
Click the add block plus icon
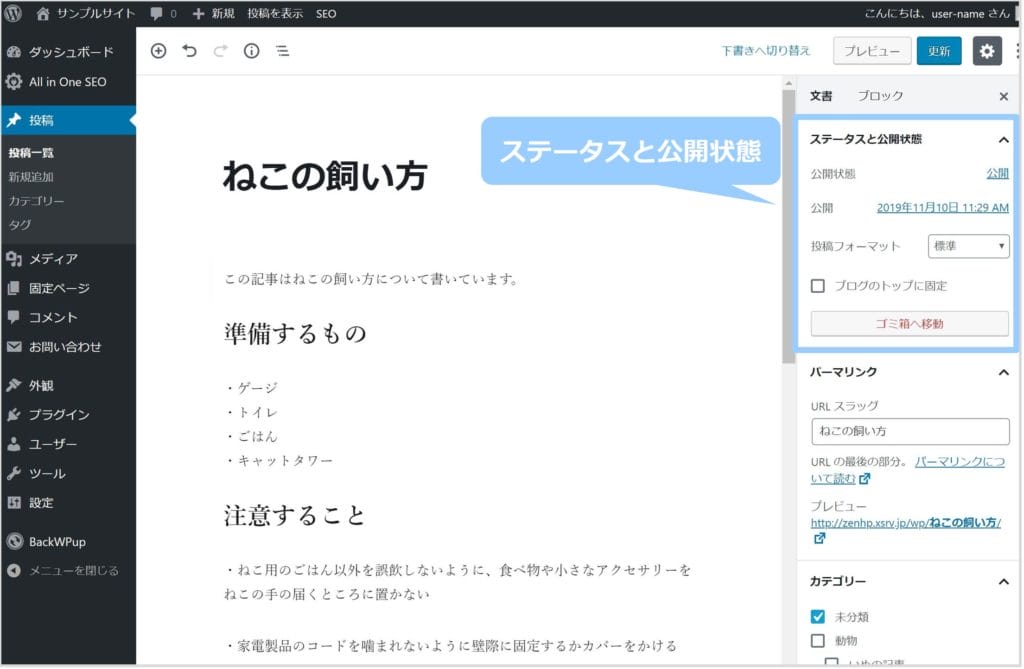point(158,51)
